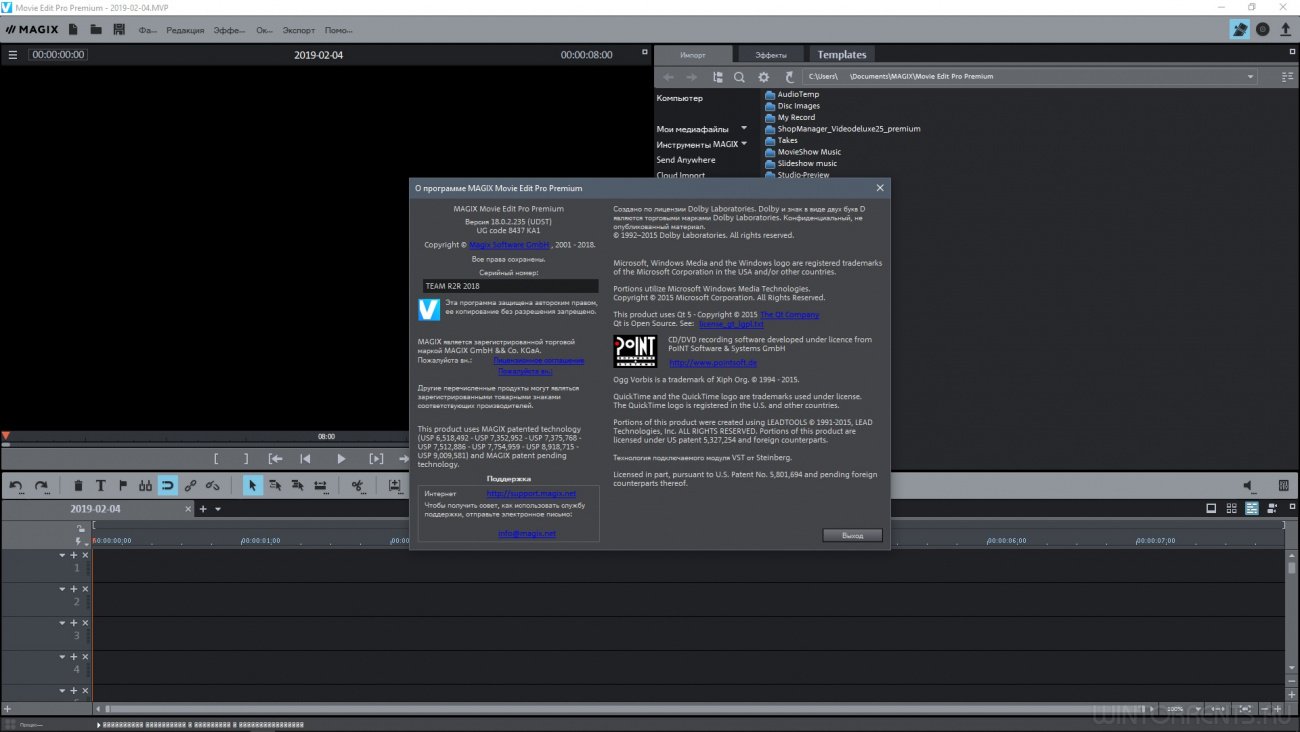Click 'Выход' button in About dialog
The image size is (1300, 732).
[852, 535]
